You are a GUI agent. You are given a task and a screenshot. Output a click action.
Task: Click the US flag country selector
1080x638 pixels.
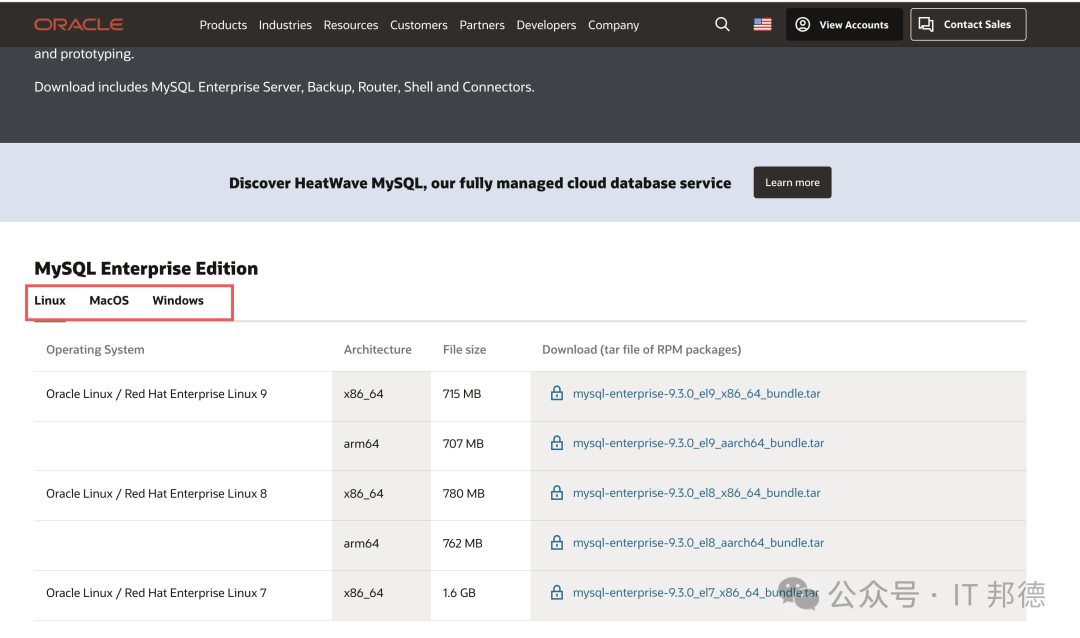click(x=762, y=25)
